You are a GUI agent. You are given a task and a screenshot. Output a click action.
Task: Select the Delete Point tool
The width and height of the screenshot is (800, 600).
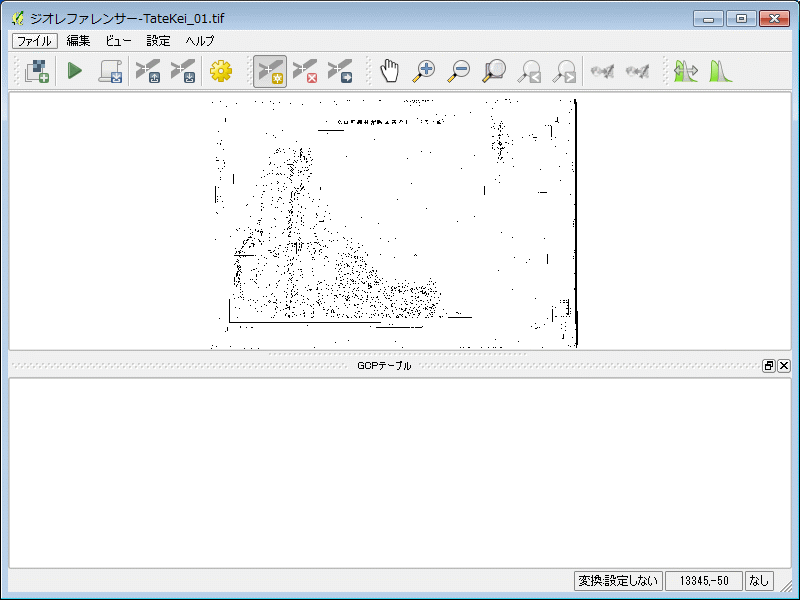coord(304,71)
